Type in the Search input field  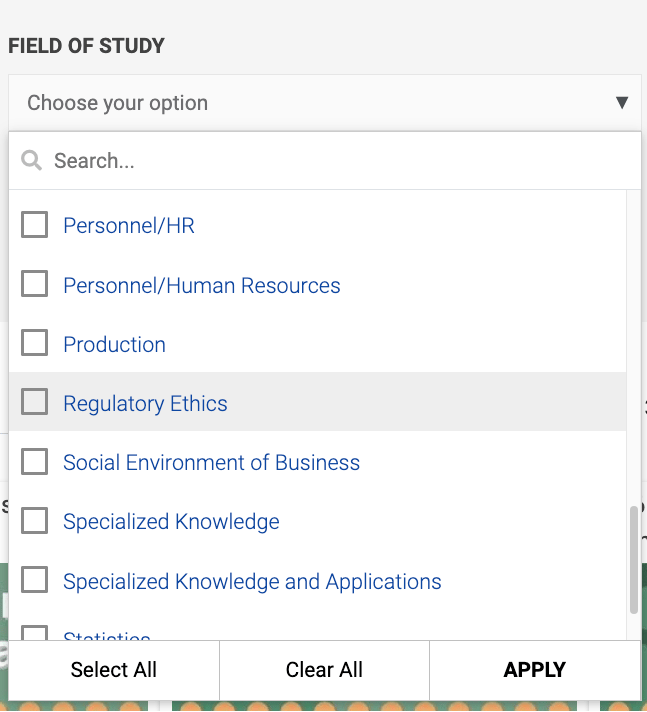tap(340, 161)
